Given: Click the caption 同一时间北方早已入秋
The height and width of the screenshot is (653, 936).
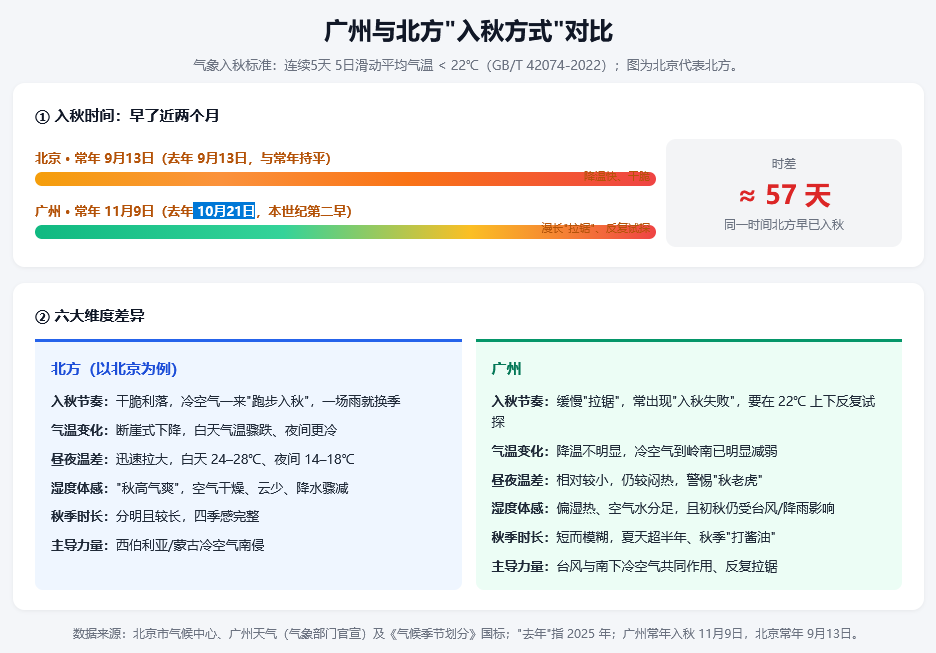Looking at the screenshot, I should pos(784,225).
